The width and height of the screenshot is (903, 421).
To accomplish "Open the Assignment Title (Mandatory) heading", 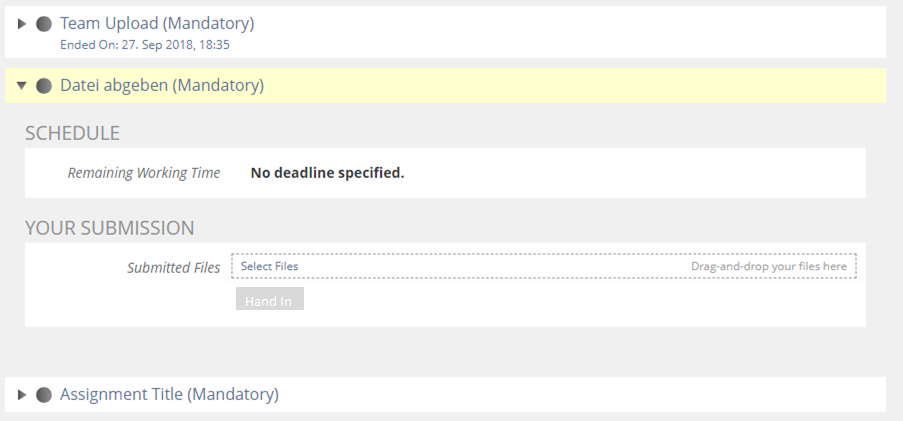I will pyautogui.click(x=169, y=394).
